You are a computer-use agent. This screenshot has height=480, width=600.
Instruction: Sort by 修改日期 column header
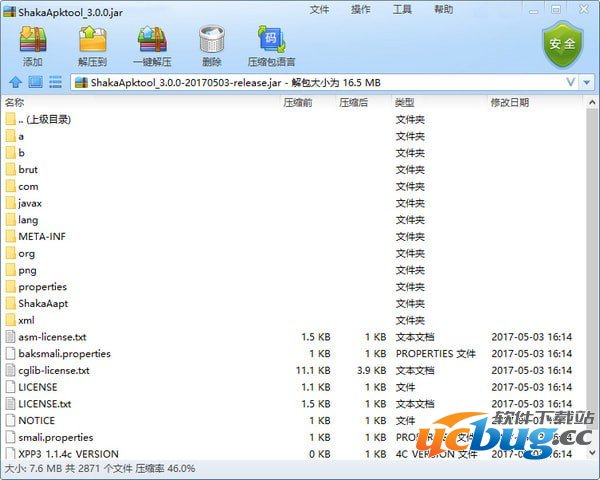(x=510, y=103)
